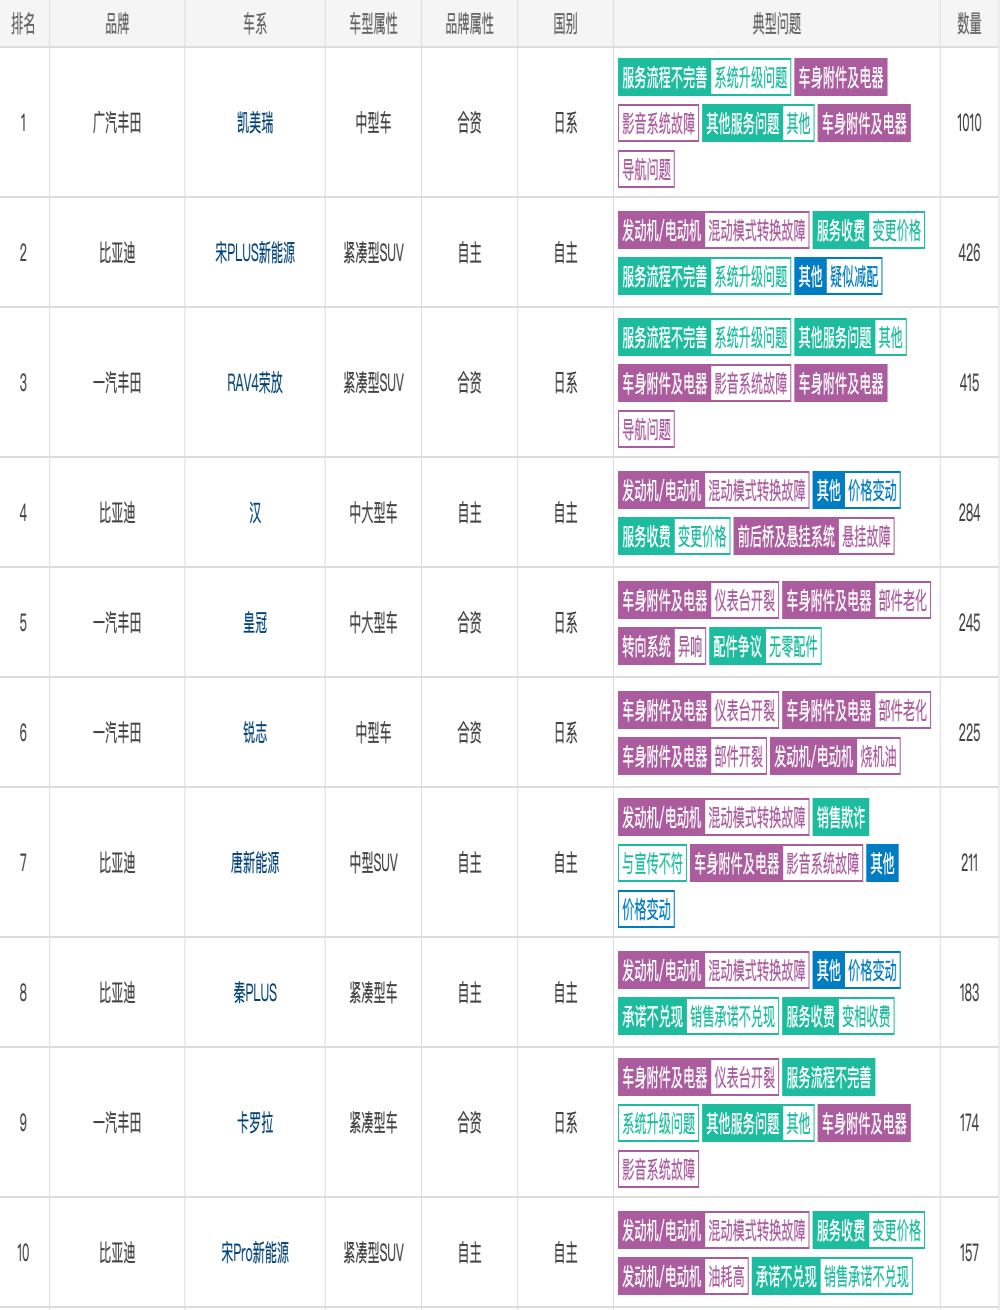Open the 汉 car series link
The height and width of the screenshot is (1310, 1000).
[255, 513]
